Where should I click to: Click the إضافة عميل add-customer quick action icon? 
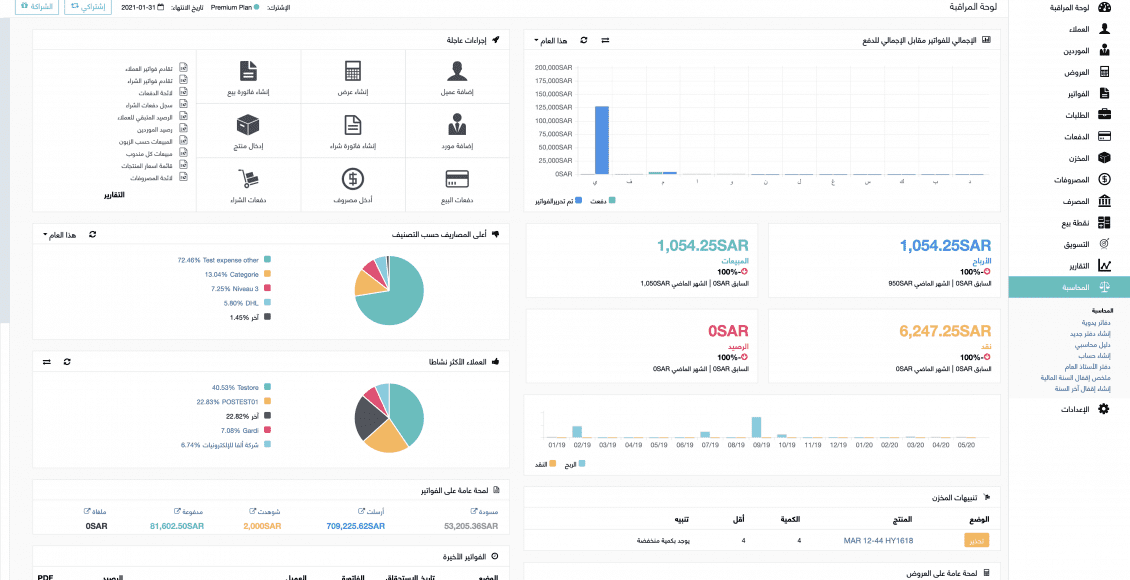tap(457, 71)
